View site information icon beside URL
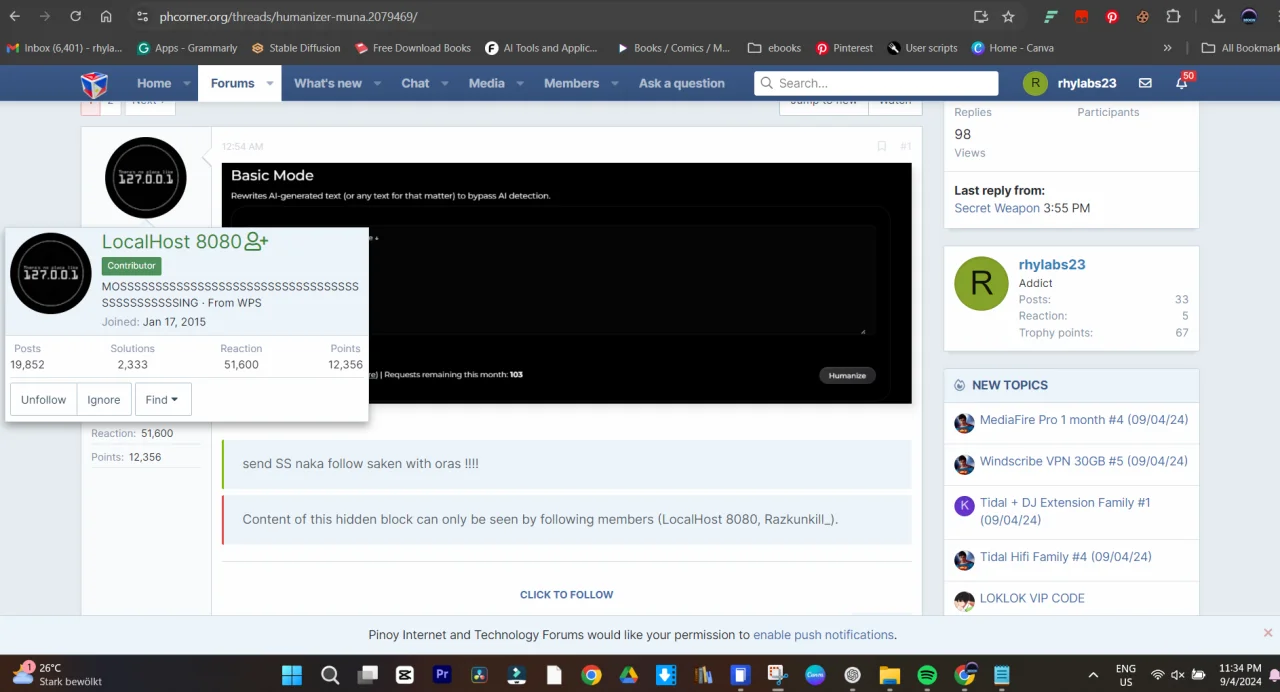1280x692 pixels. pos(142,16)
